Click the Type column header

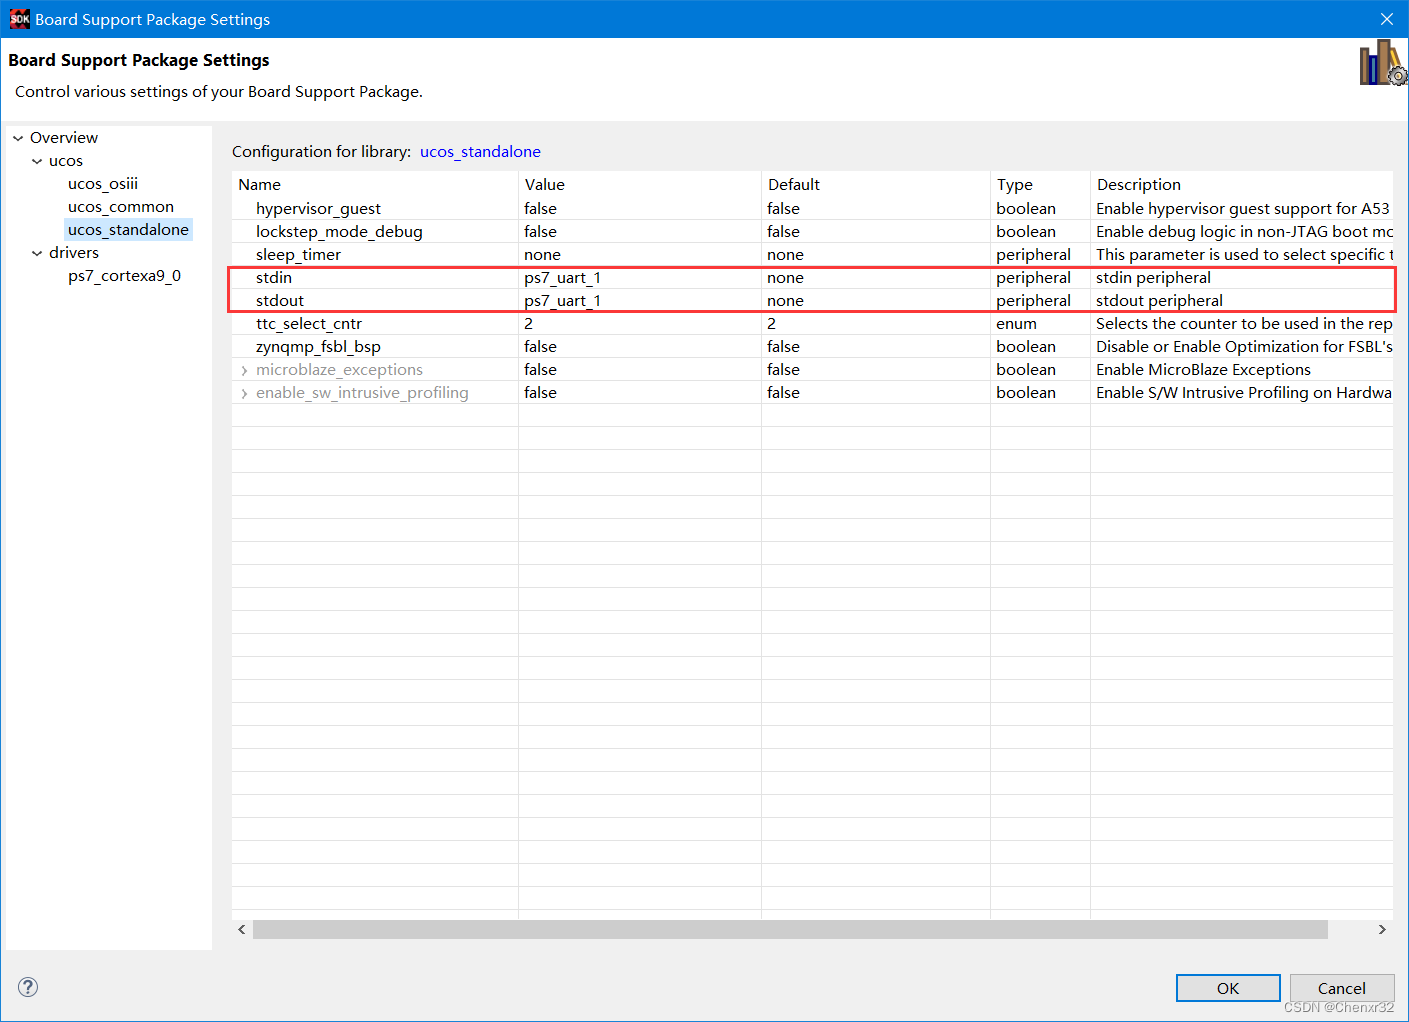point(1040,185)
